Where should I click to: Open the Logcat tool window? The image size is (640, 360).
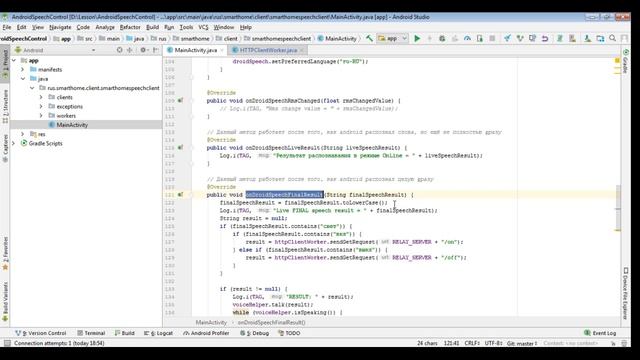tap(158, 333)
